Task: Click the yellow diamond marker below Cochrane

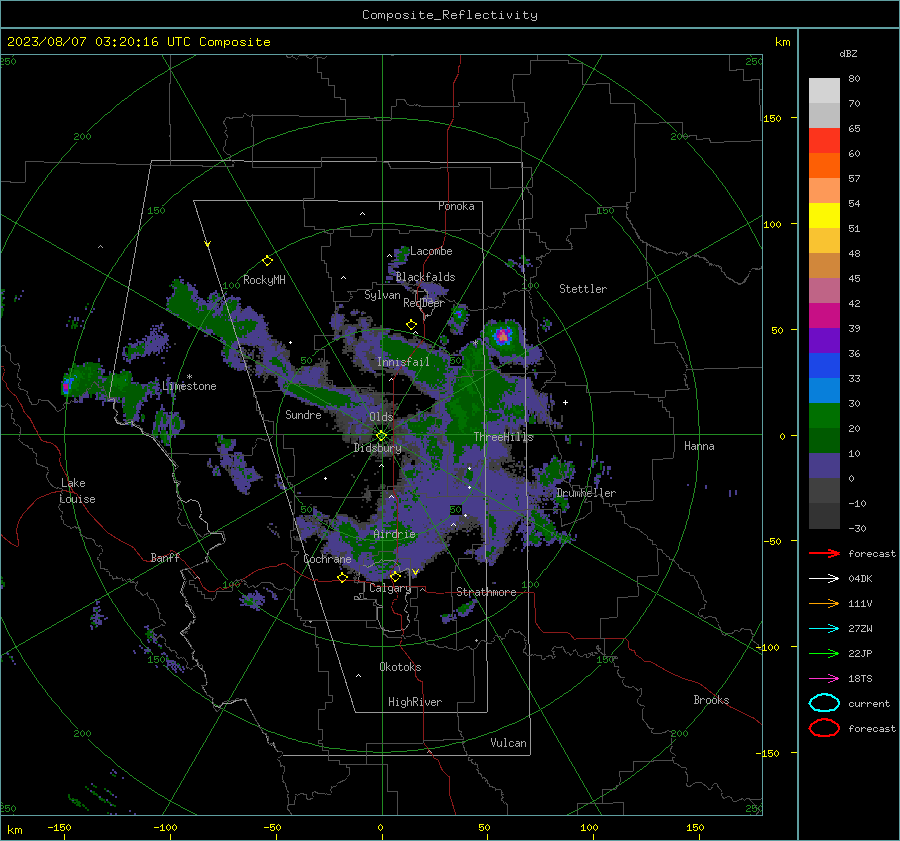Action: tap(342, 578)
